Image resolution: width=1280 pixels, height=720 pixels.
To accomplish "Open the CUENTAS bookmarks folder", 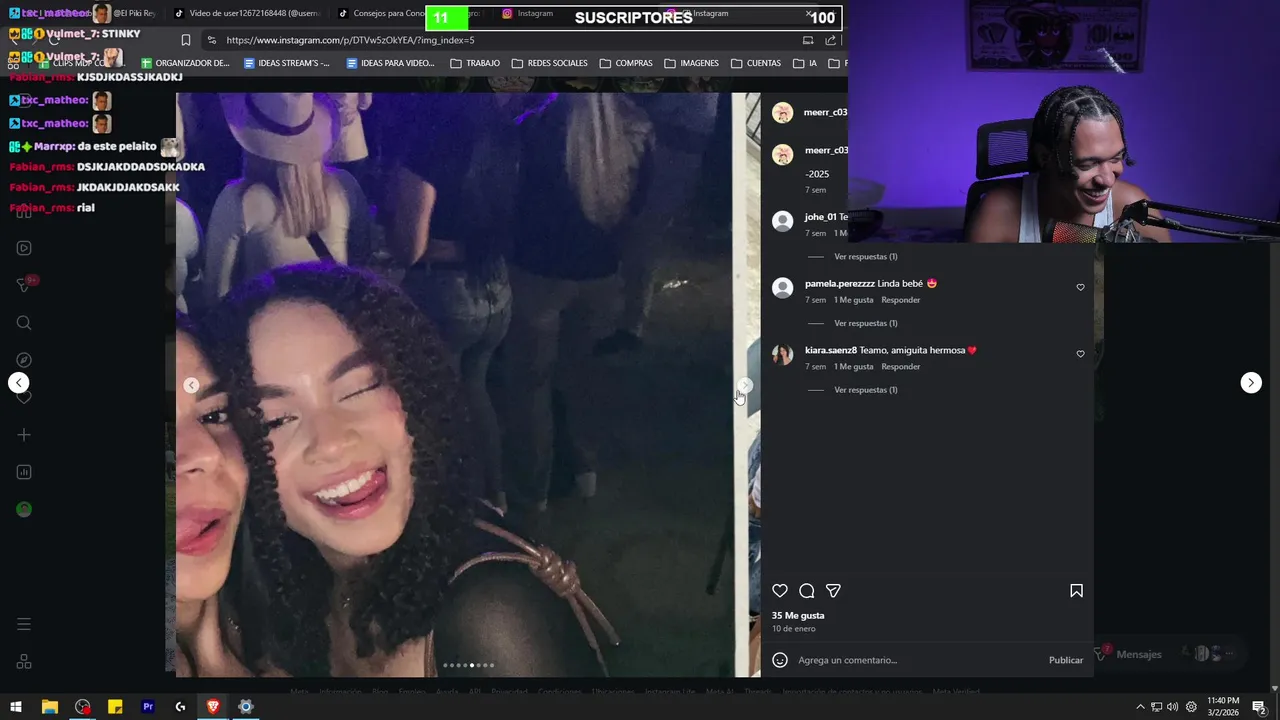I will pos(756,63).
